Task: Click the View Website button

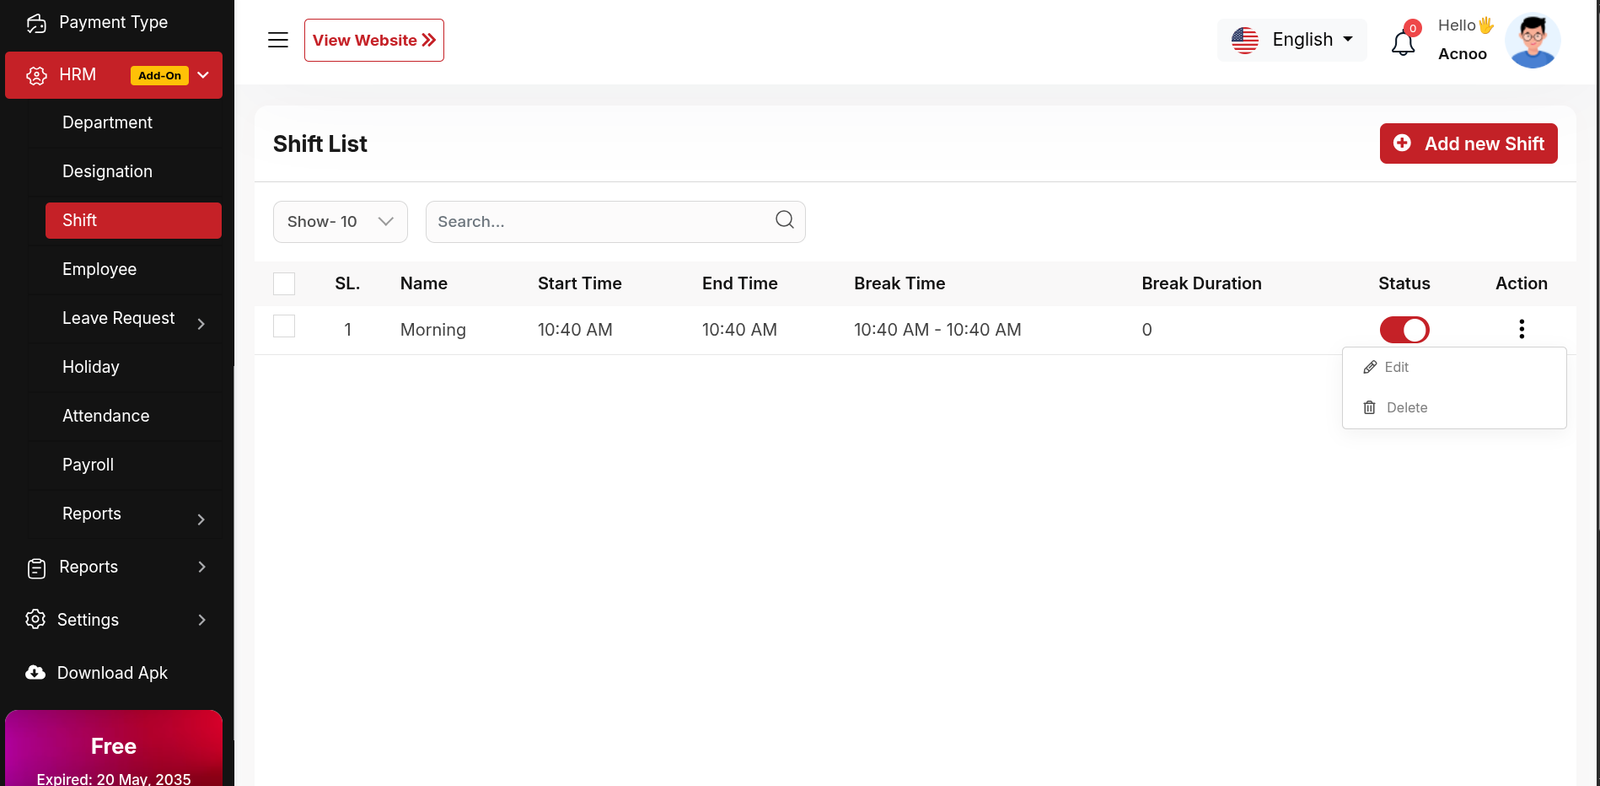Action: (x=374, y=40)
